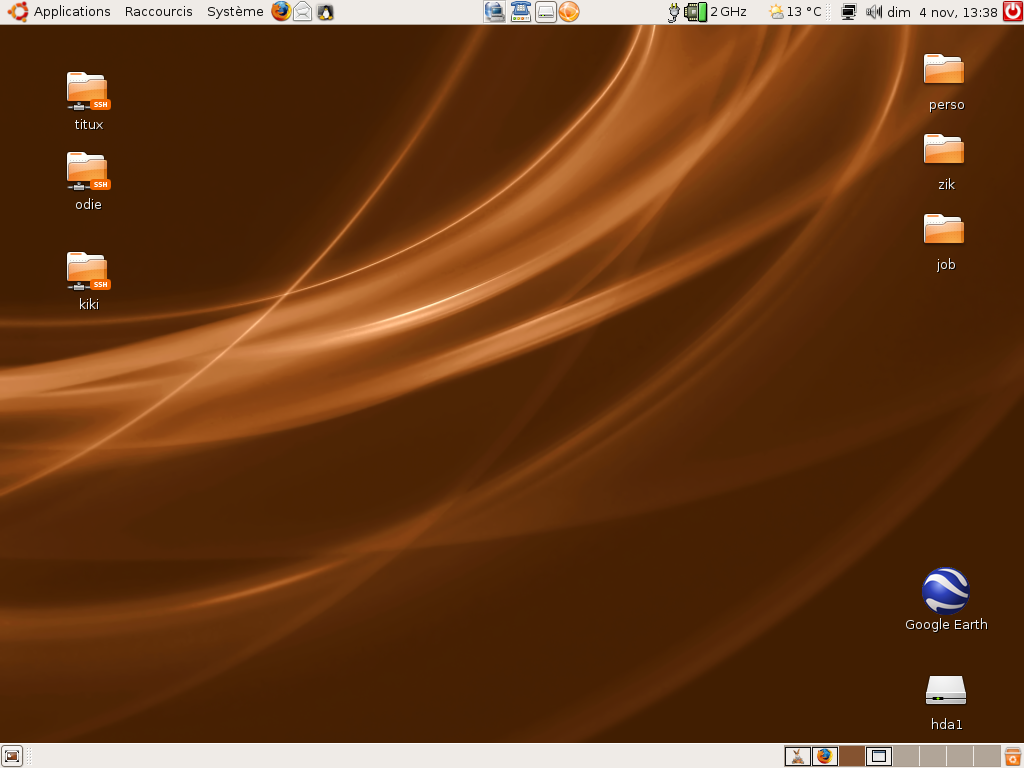Select the hda1 drive icon
This screenshot has height=768, width=1024.
[946, 702]
